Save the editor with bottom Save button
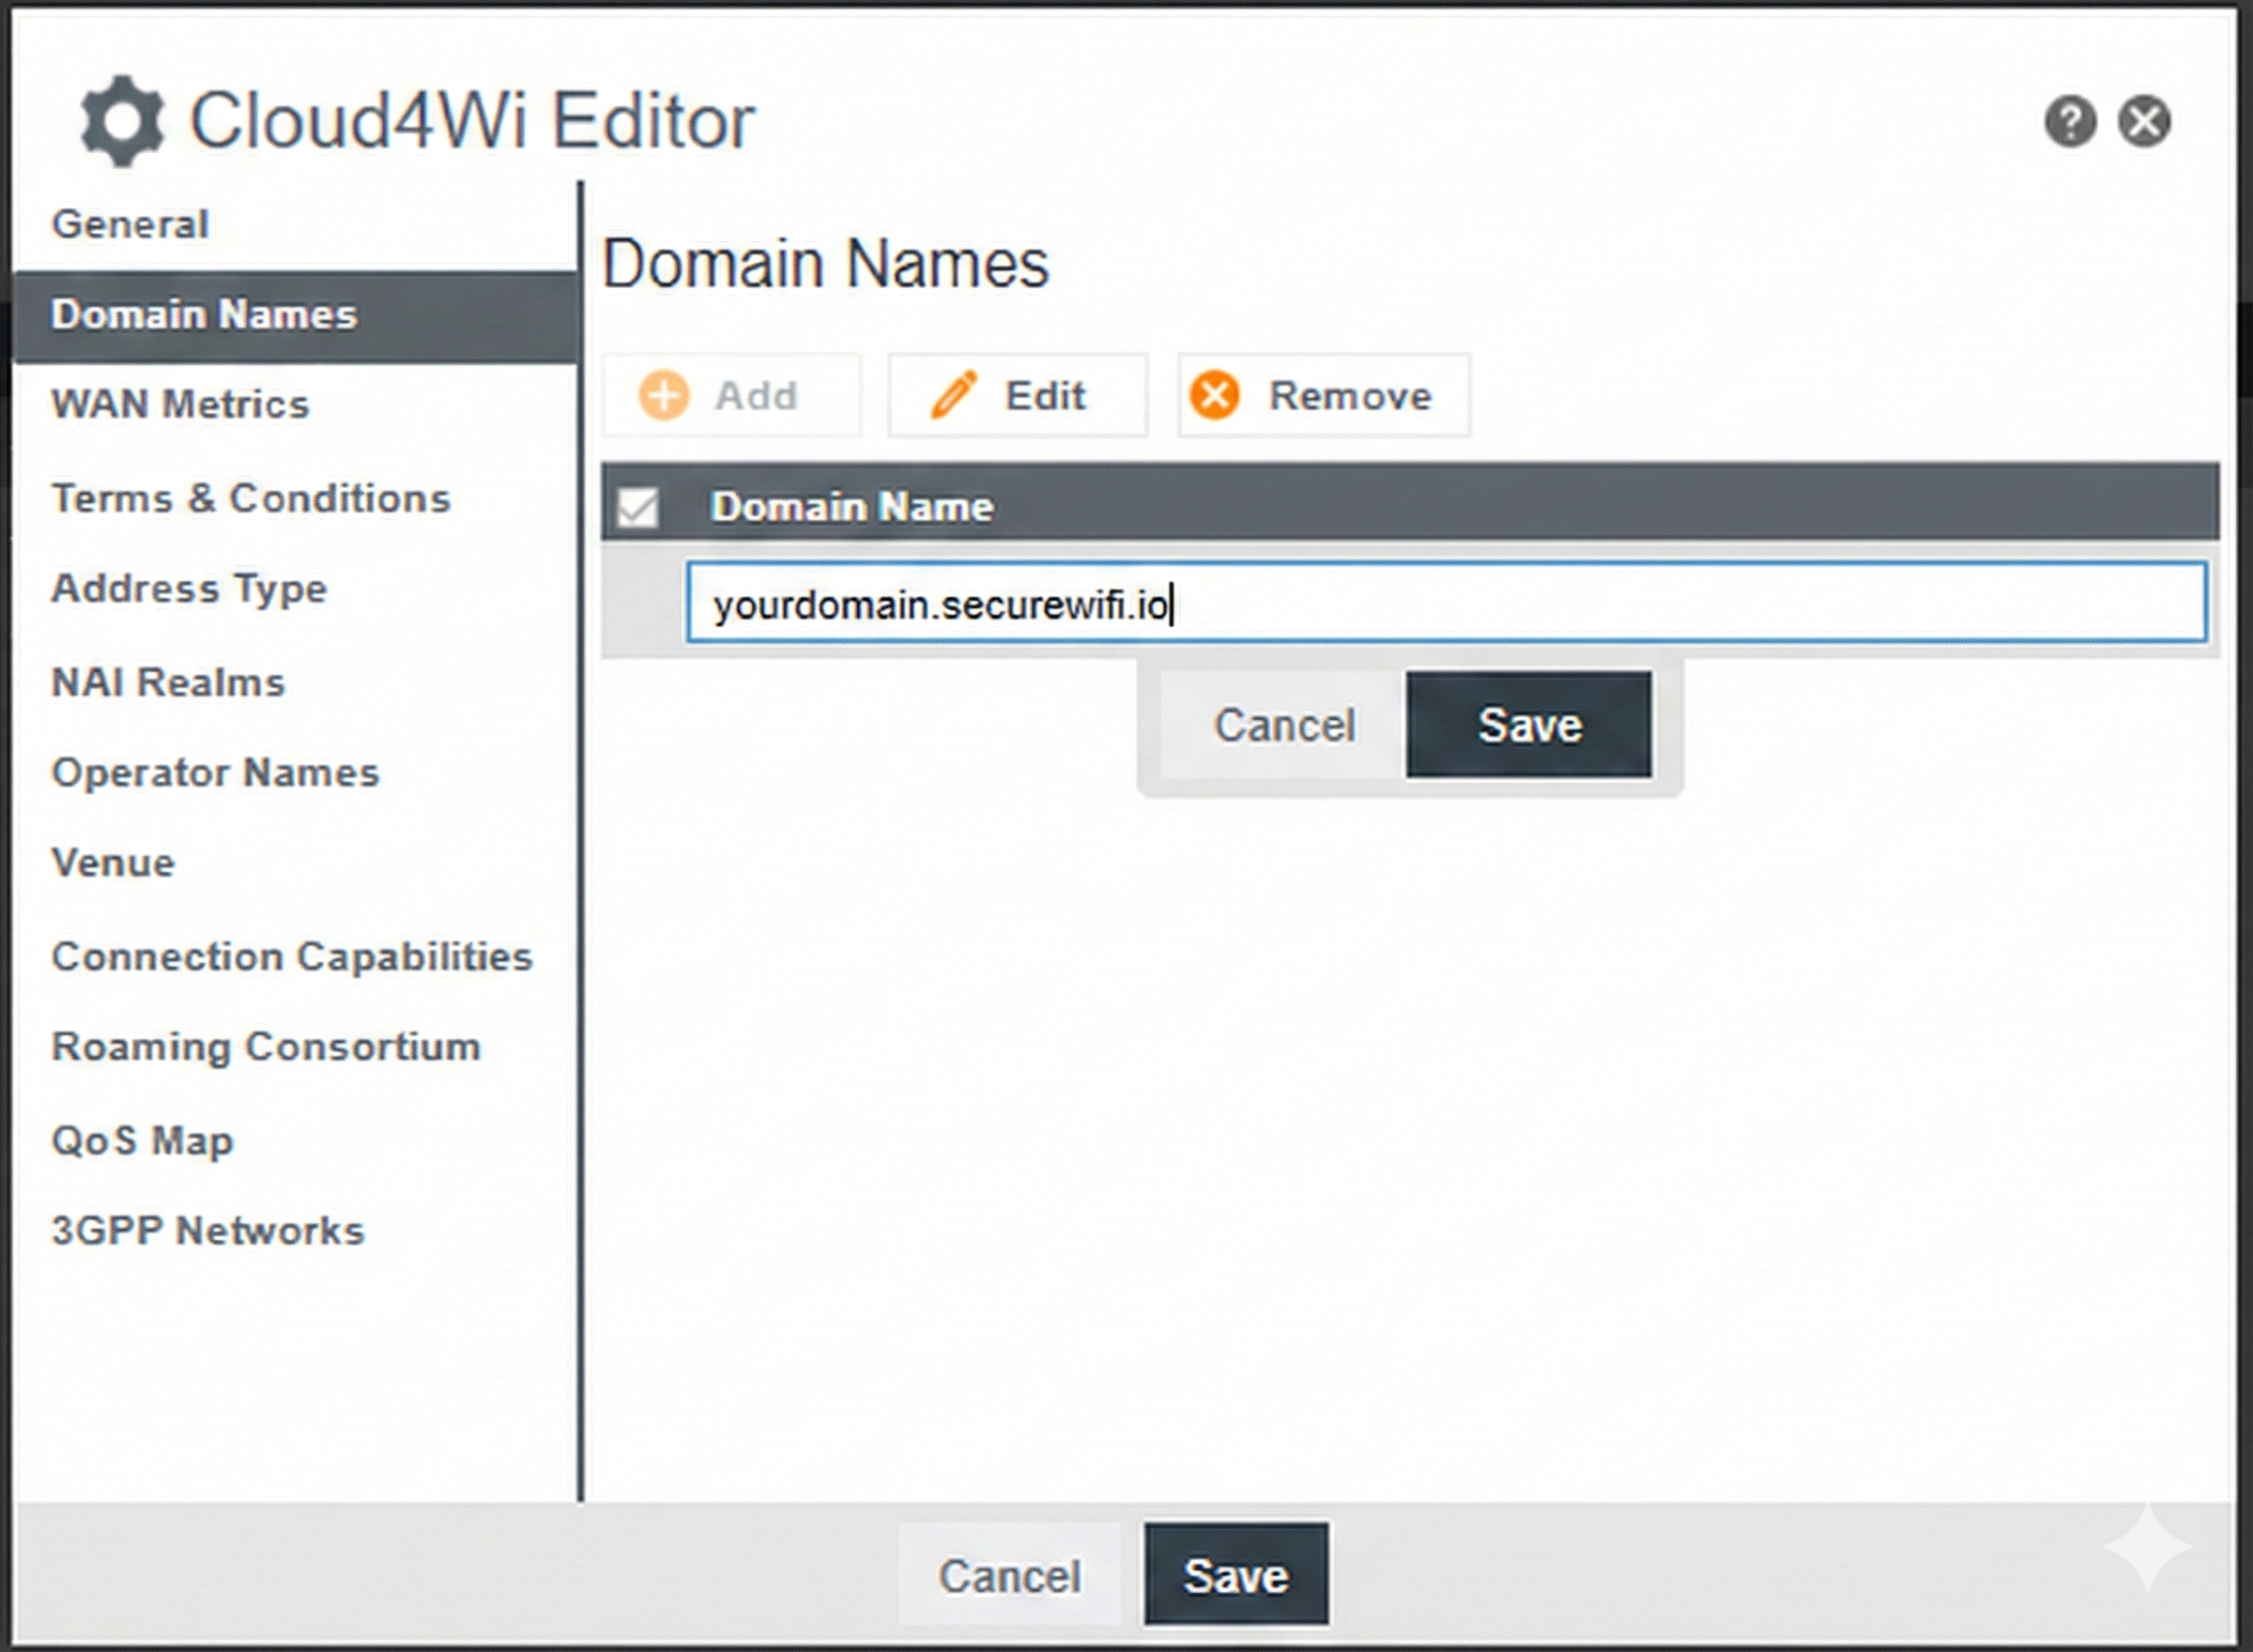This screenshot has height=1652, width=2253. click(1236, 1575)
